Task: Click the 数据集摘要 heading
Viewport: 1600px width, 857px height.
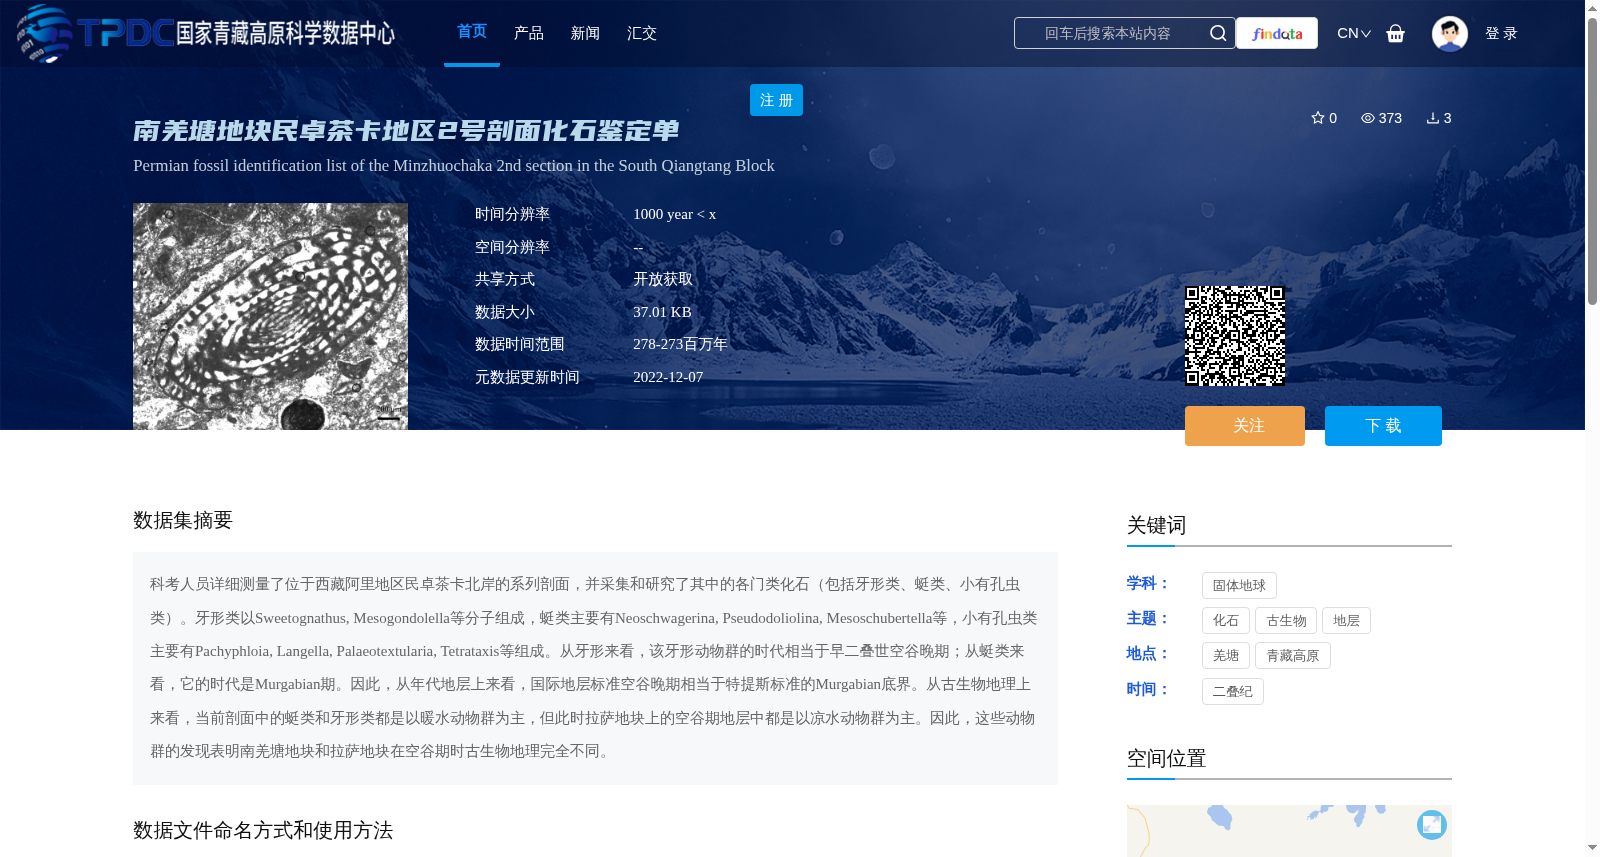Action: click(183, 520)
